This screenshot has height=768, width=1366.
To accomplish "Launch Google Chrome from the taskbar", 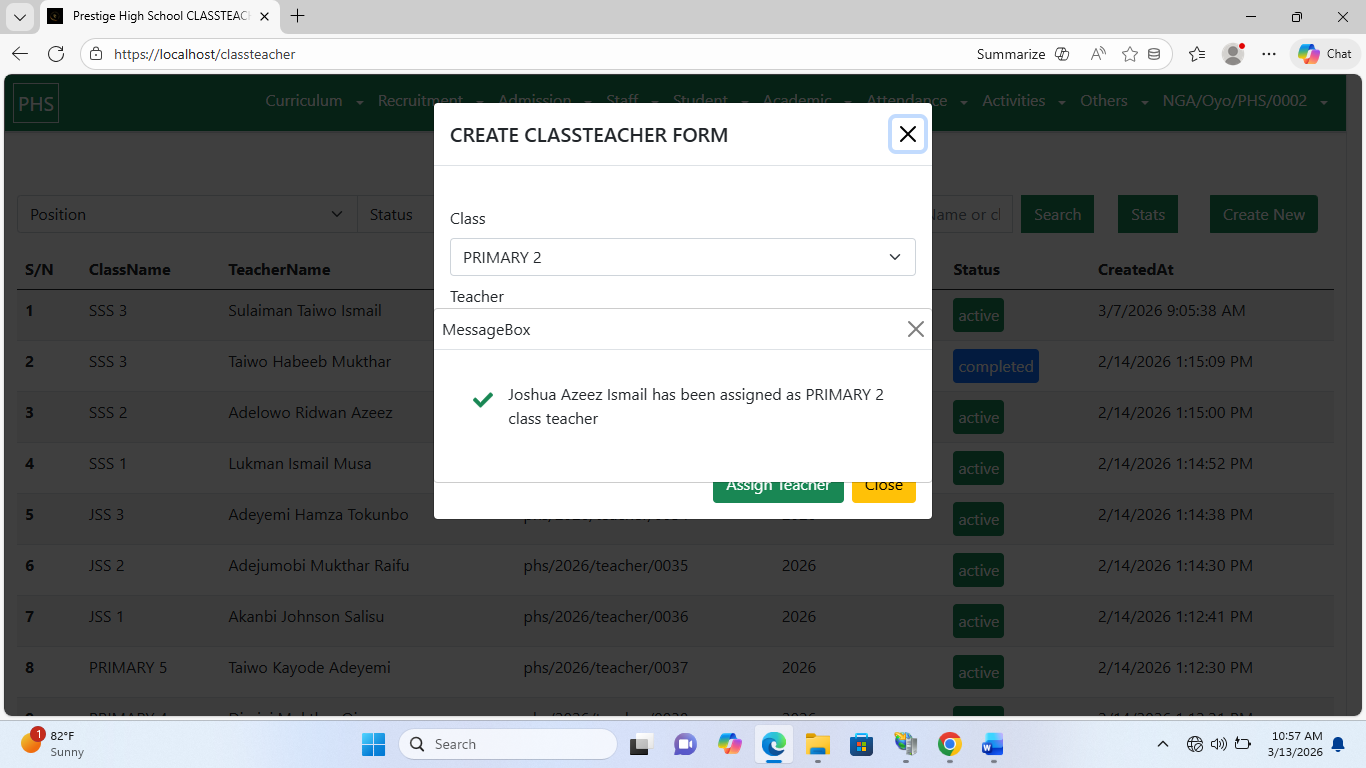I will [x=949, y=744].
